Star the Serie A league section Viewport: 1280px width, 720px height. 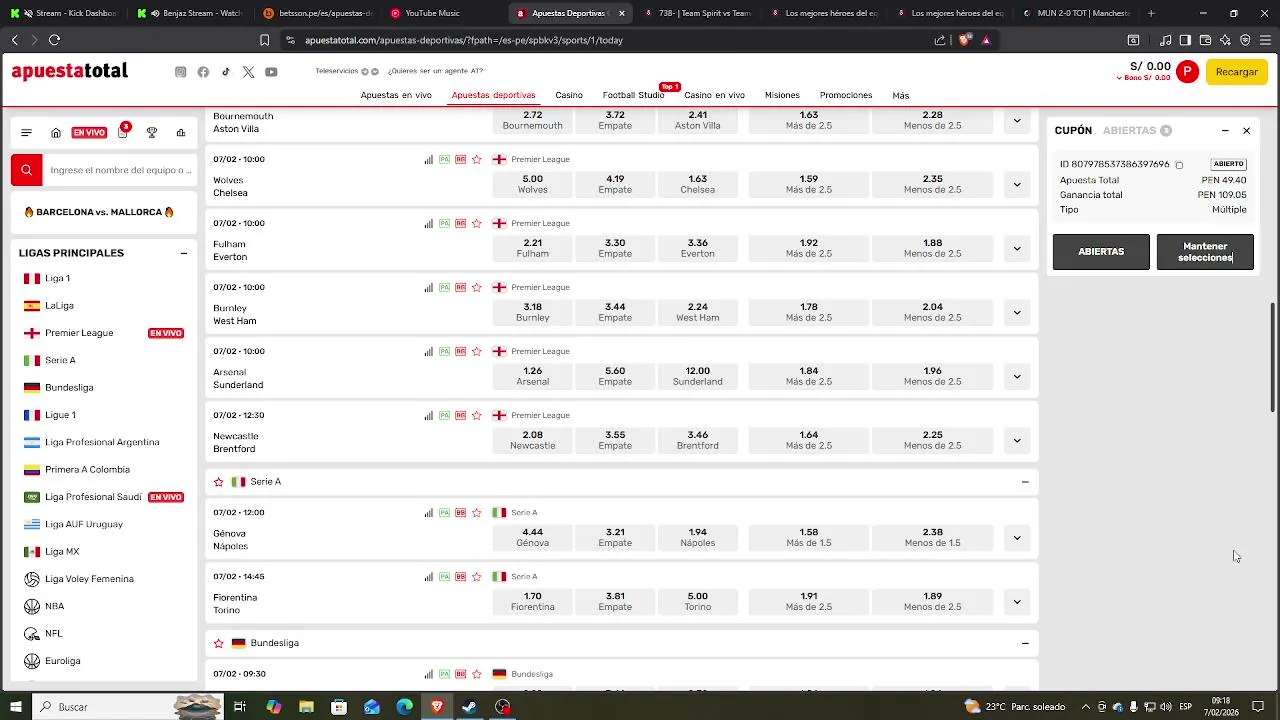[x=219, y=482]
